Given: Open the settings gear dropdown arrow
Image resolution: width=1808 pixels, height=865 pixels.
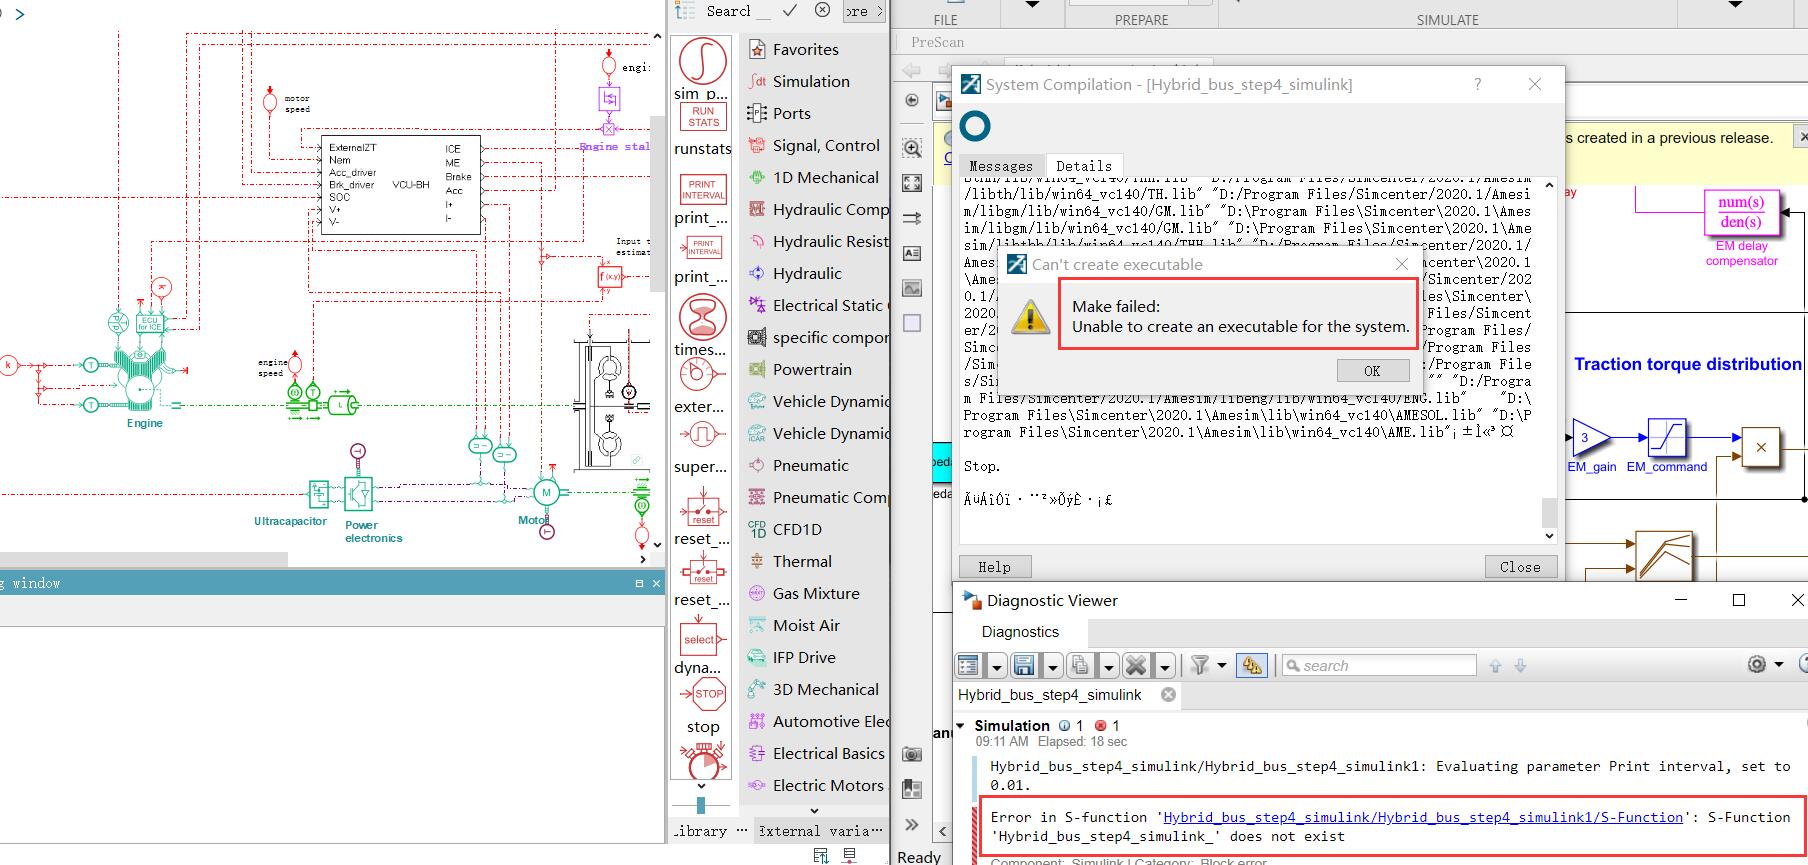Looking at the screenshot, I should pos(1779,665).
